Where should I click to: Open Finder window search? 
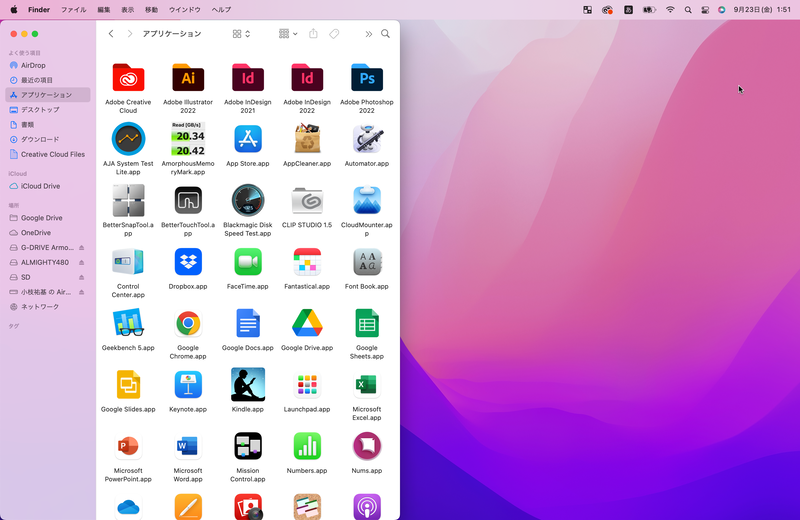(386, 34)
